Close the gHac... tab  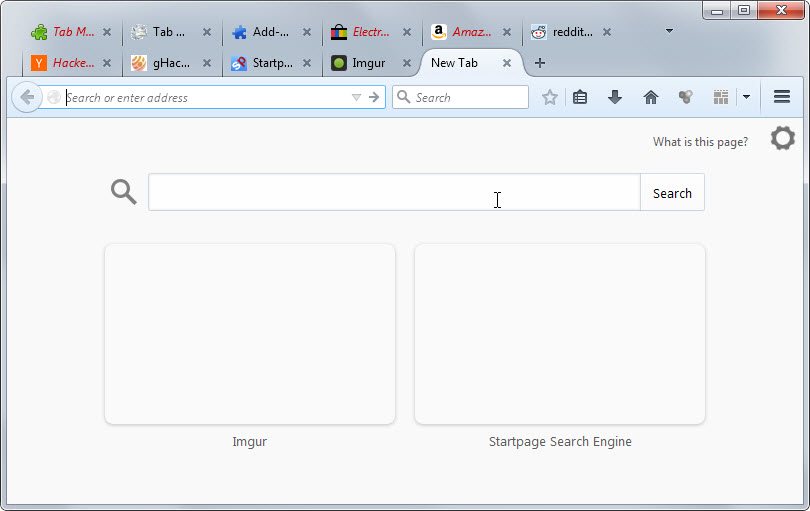207,63
